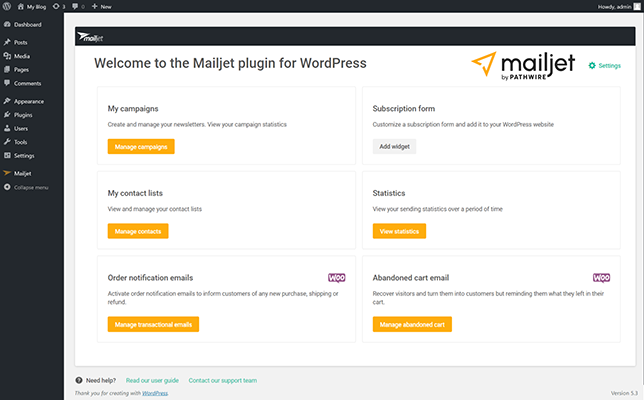The image size is (644, 400).
Task: Click the Order notification emails heading
Action: click(x=150, y=278)
